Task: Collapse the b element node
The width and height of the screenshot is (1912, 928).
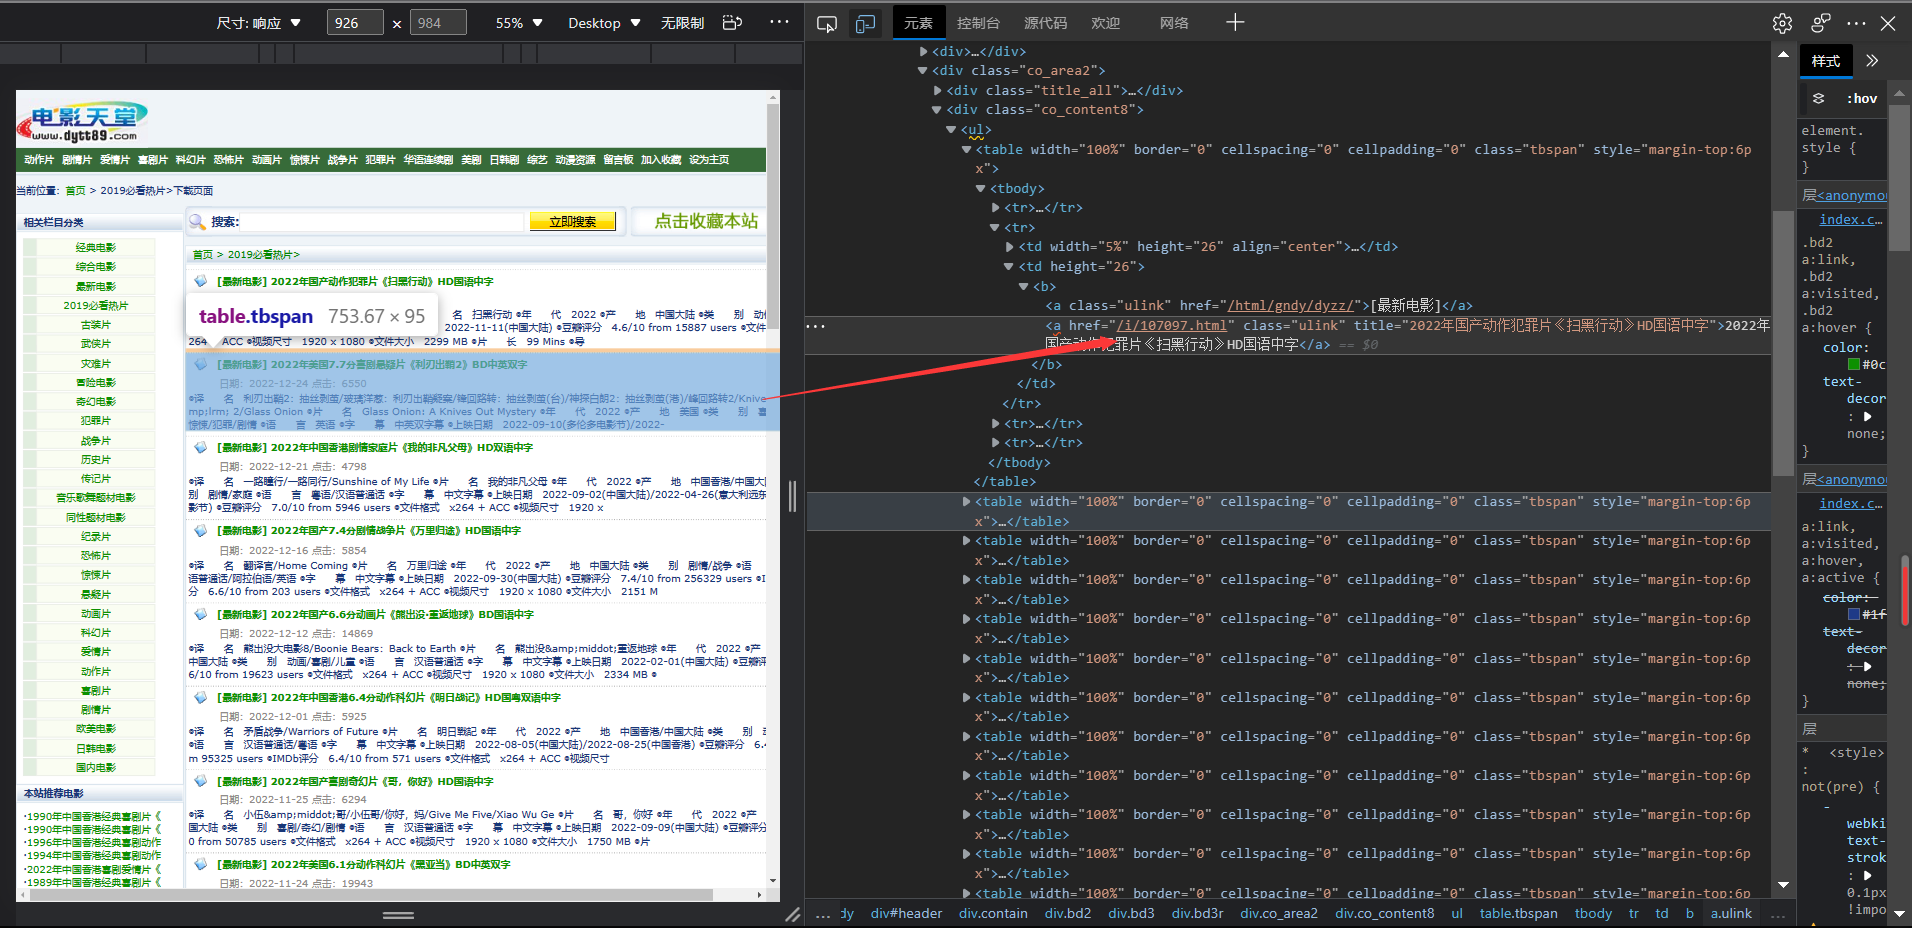Action: coord(1023,286)
